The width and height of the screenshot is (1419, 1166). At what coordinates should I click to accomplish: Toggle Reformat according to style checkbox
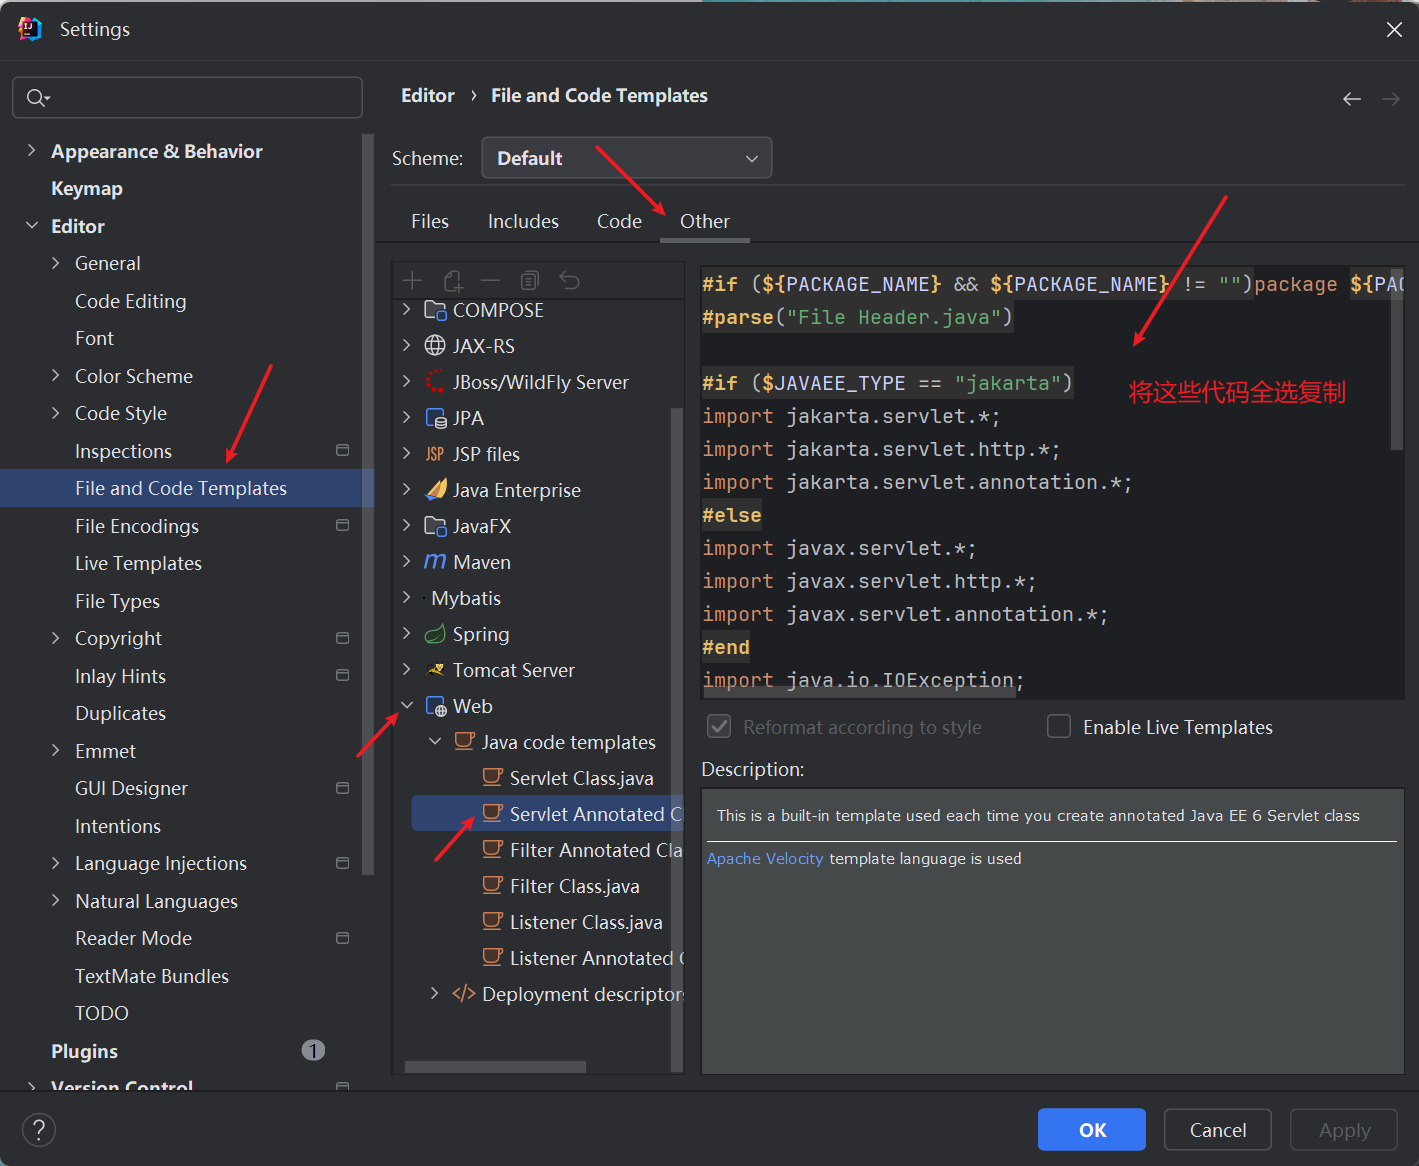click(x=719, y=727)
